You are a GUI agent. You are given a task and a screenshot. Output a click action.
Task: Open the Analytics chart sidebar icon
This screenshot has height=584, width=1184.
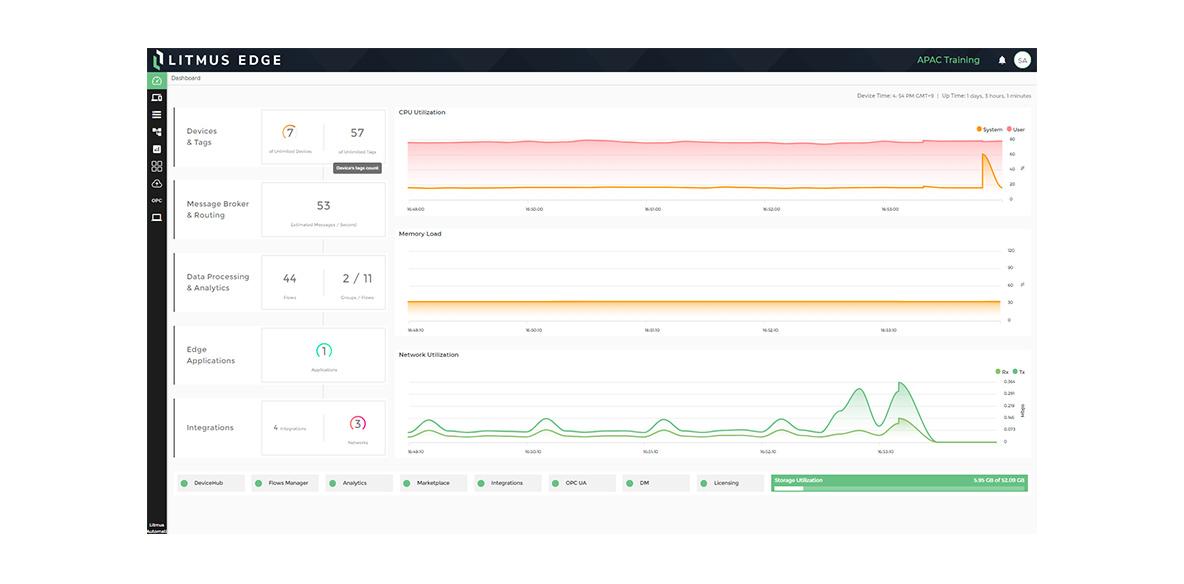tap(157, 149)
